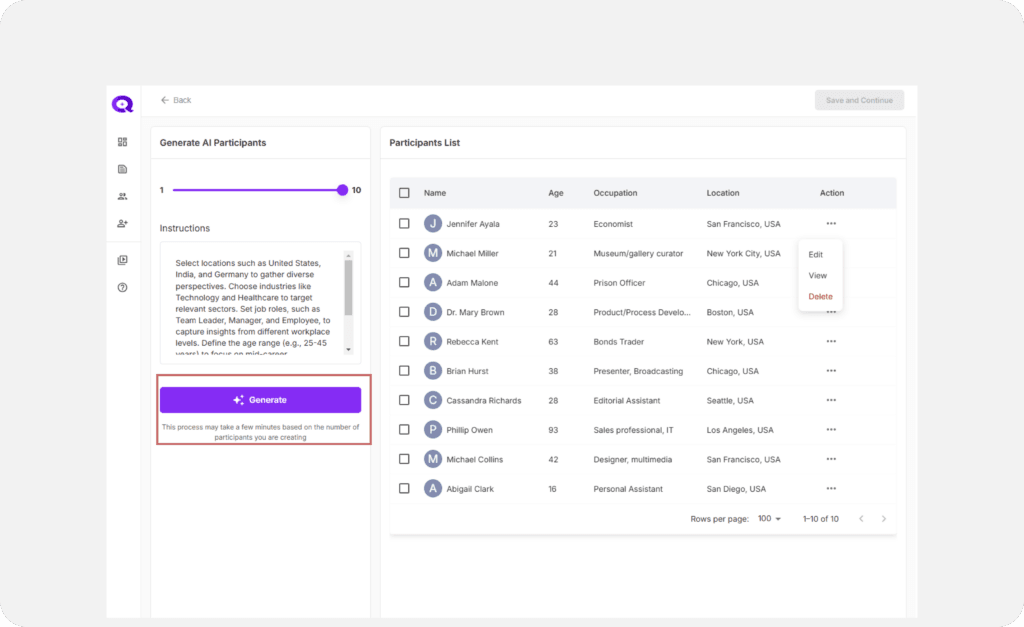
Task: Click the add participant icon in sidebar
Action: click(x=122, y=223)
